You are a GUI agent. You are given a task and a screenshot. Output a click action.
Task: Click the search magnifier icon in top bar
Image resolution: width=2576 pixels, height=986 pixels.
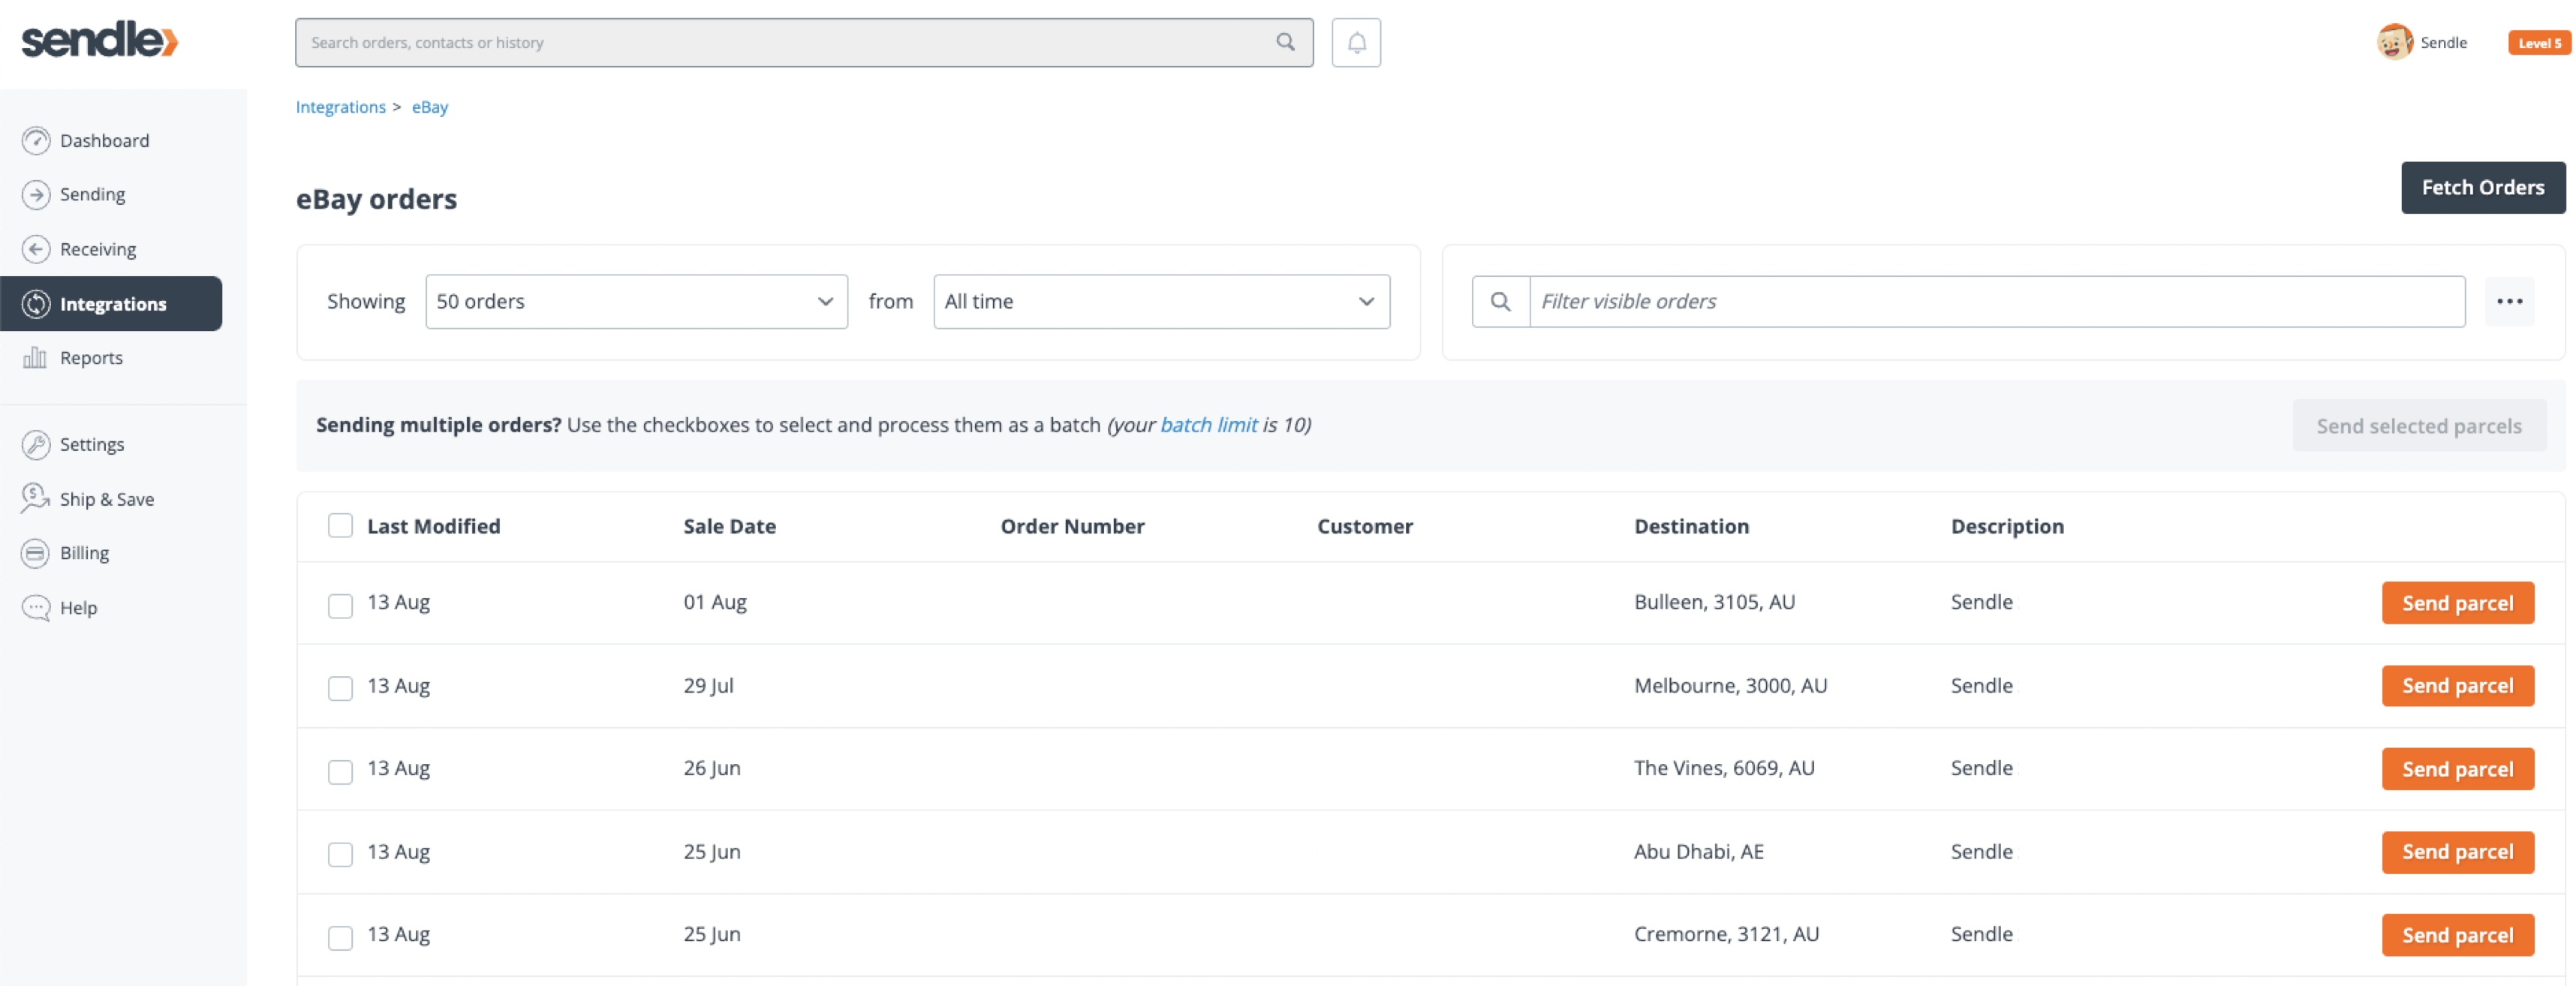(1285, 42)
